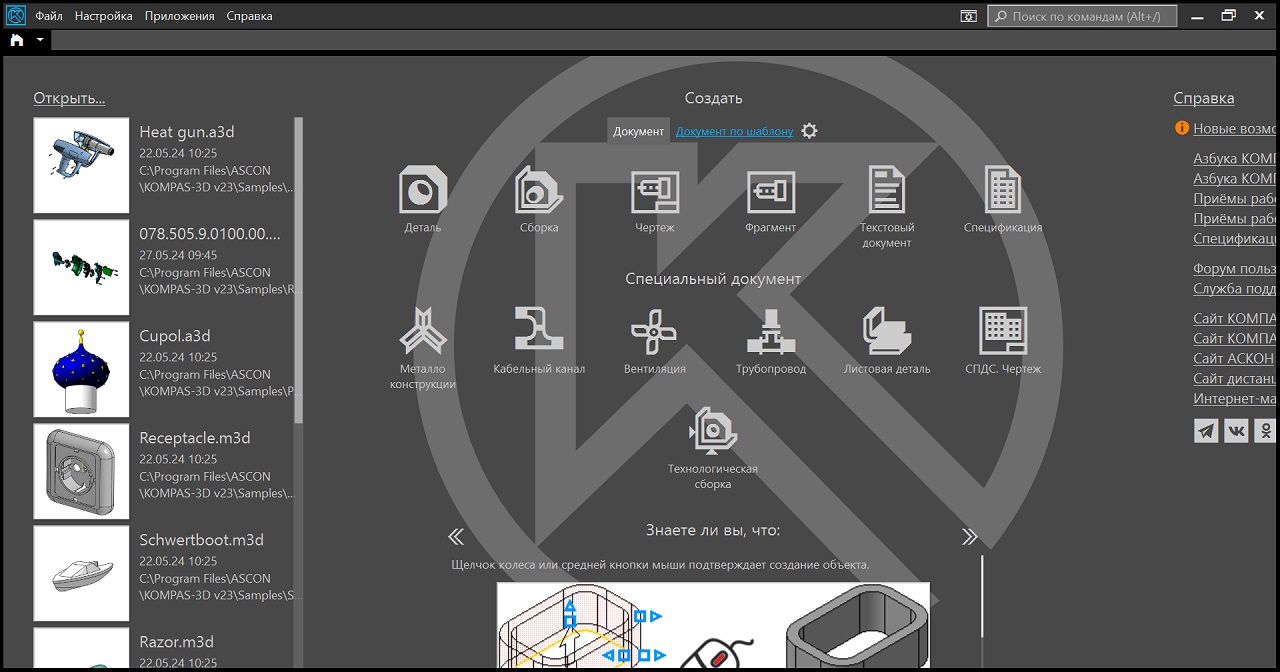Show the next tip with right chevron
Image resolution: width=1280 pixels, height=672 pixels.
click(x=969, y=537)
